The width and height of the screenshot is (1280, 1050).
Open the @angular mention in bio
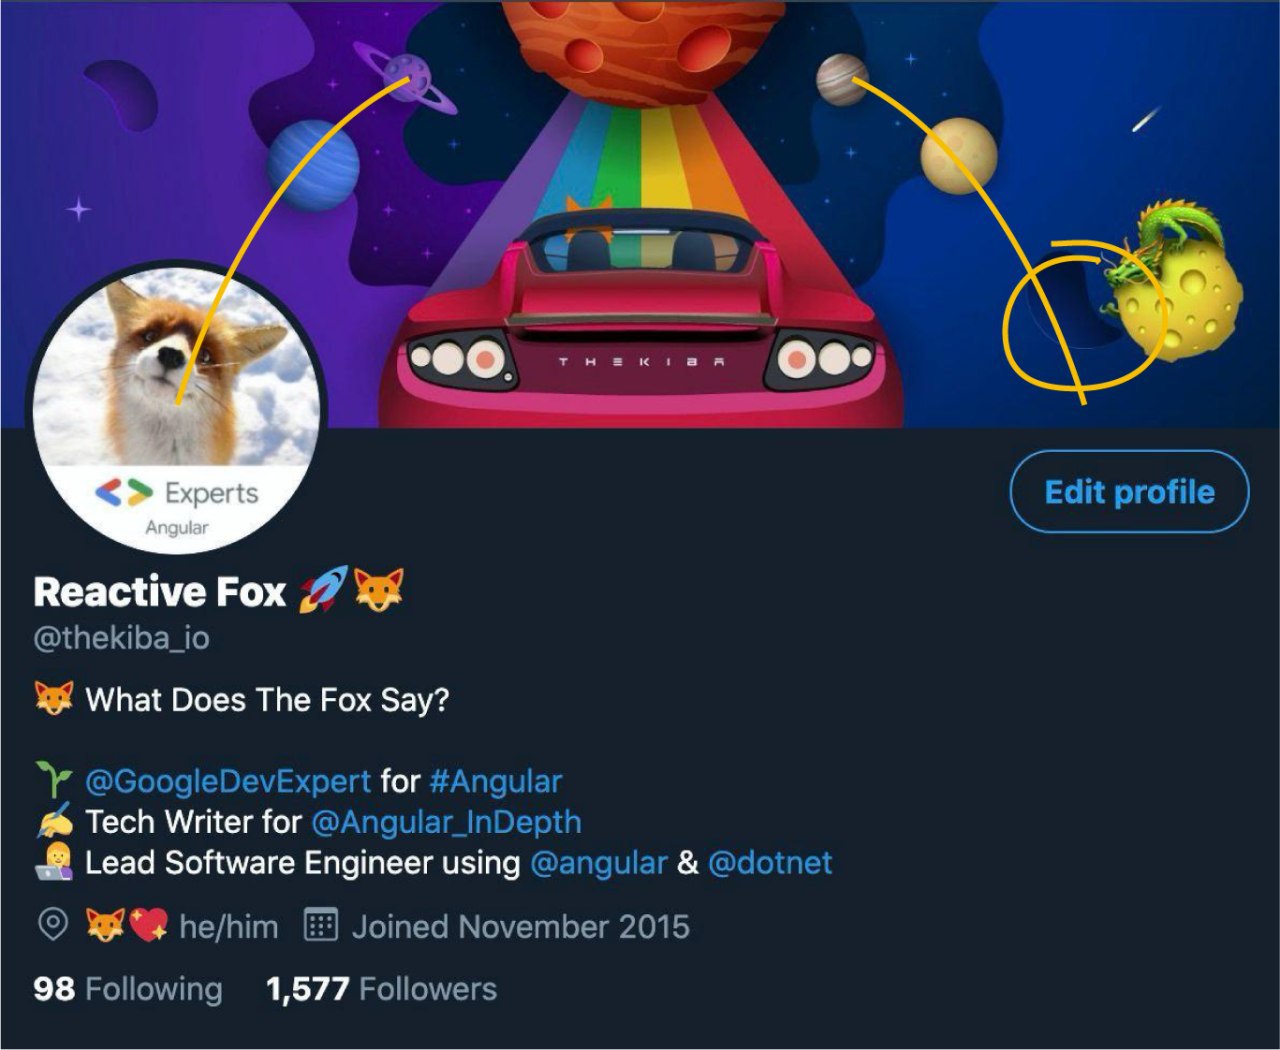[x=598, y=863]
